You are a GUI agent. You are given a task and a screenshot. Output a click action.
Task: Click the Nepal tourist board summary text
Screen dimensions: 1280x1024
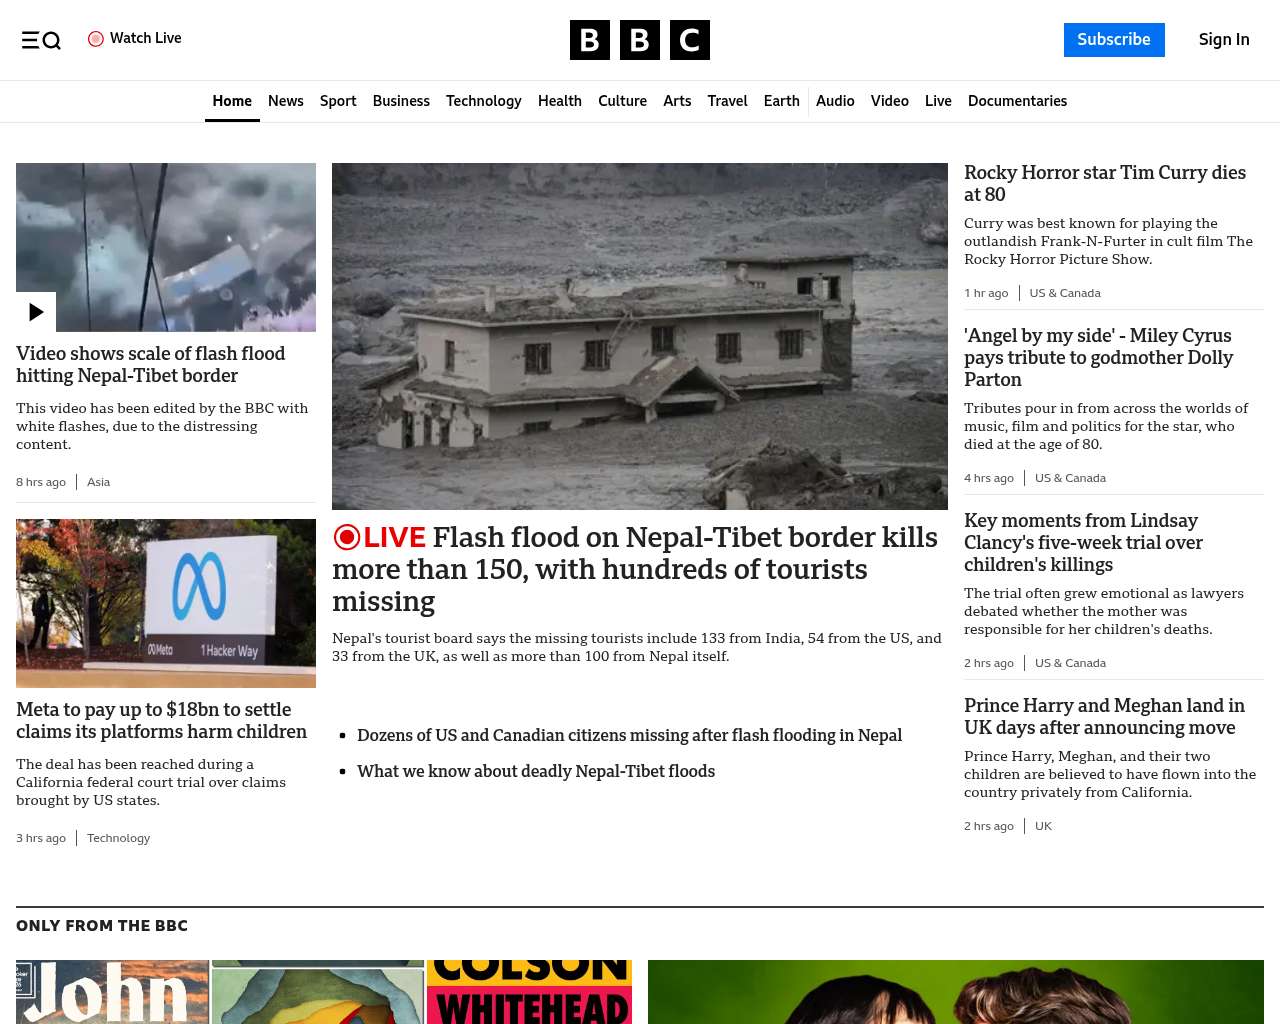[x=637, y=647]
